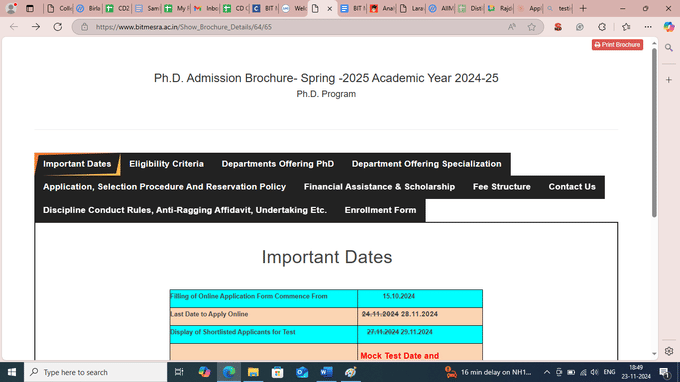Toggle the Read aloud icon
Viewport: 680px width, 382px height.
[x=512, y=27]
